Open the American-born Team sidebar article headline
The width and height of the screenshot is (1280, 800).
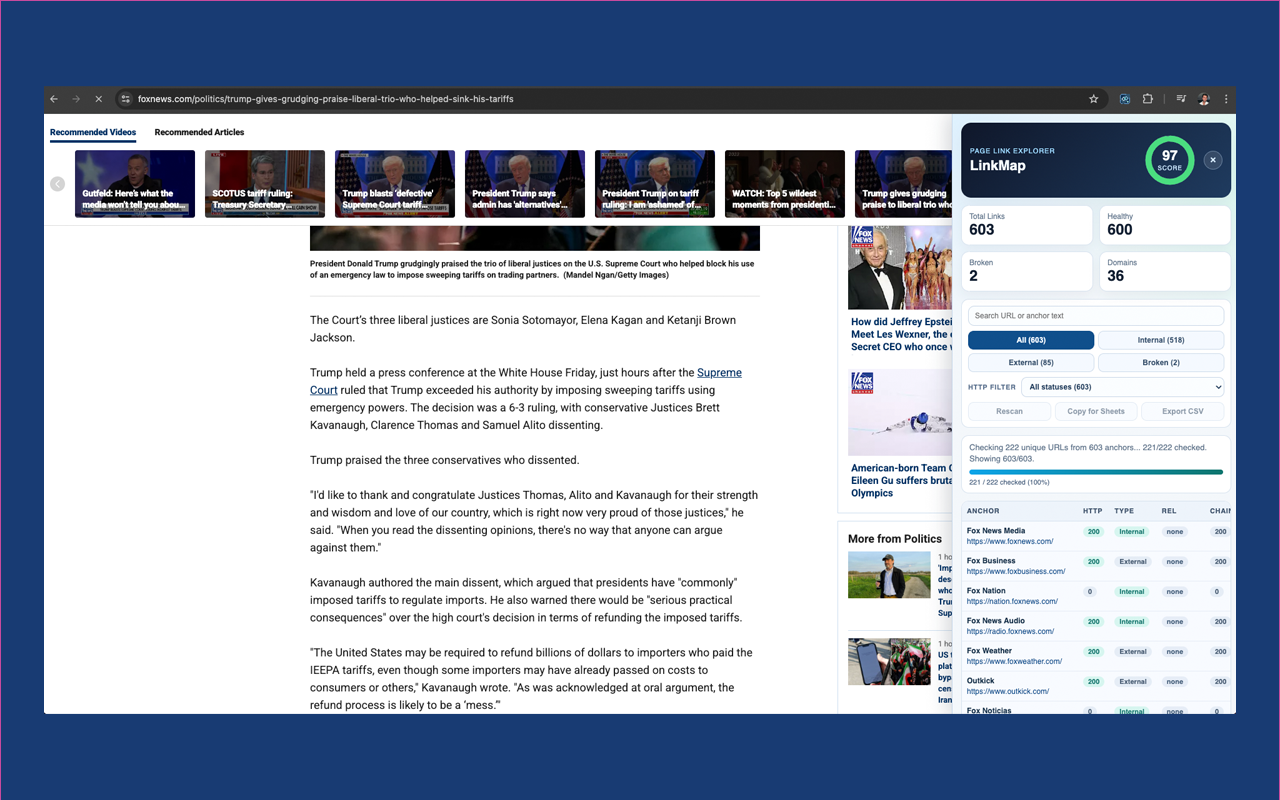coord(900,480)
